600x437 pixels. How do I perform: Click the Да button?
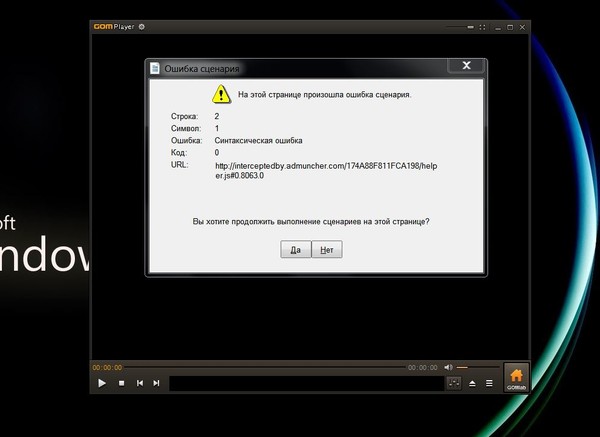(295, 250)
